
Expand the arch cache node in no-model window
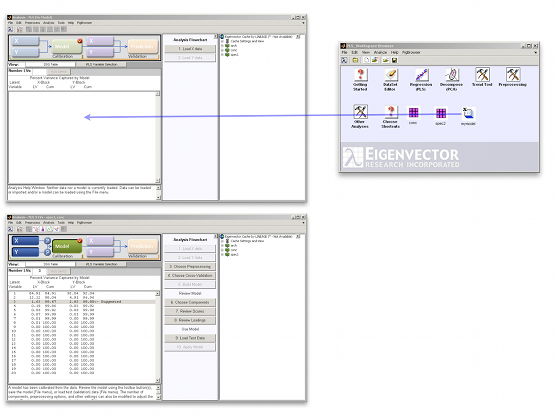pos(223,46)
